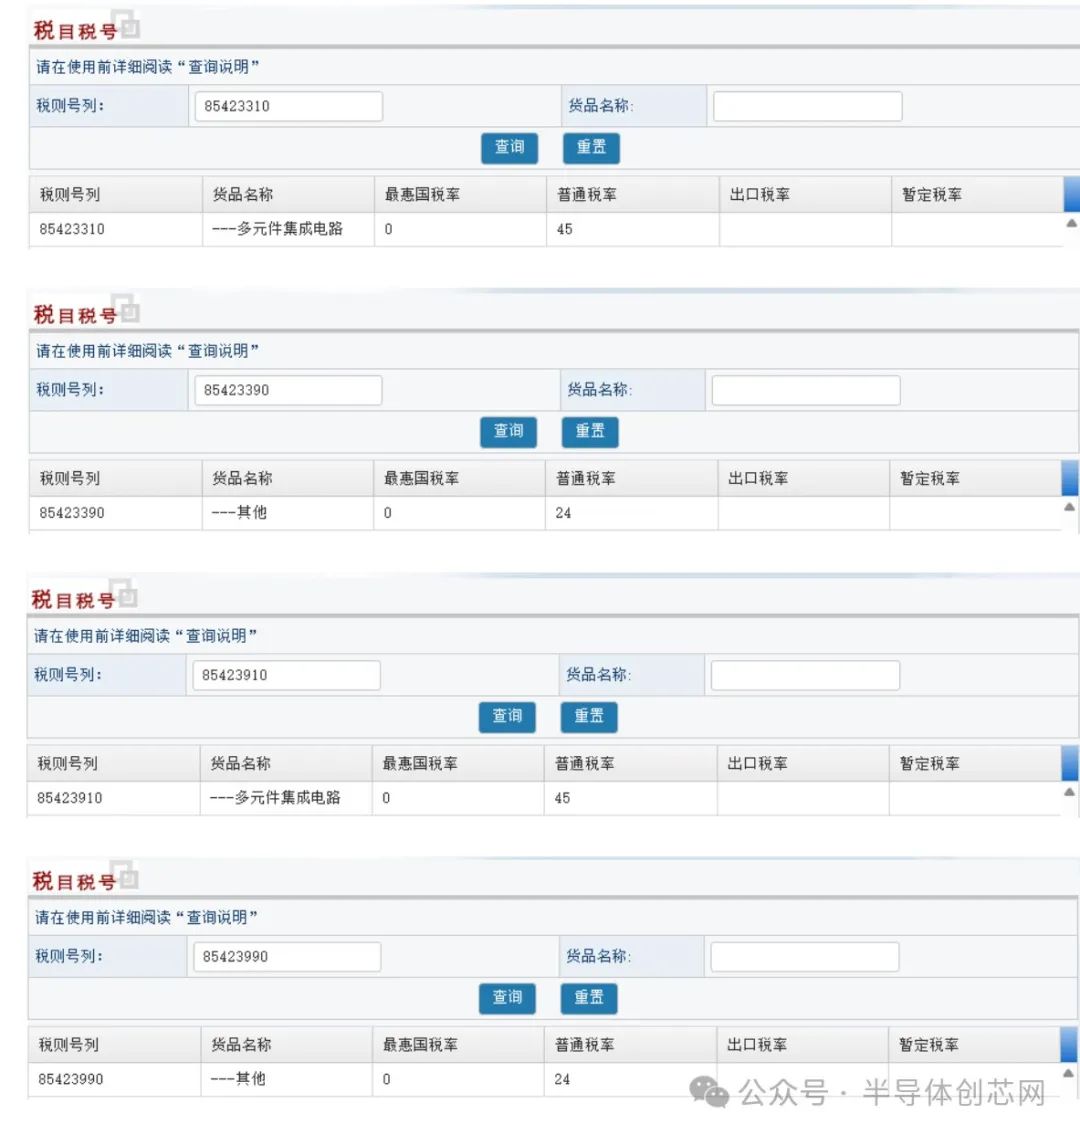The image size is (1080, 1135).
Task: Click 其他 cell in 85423990 row
Action: (x=237, y=1079)
